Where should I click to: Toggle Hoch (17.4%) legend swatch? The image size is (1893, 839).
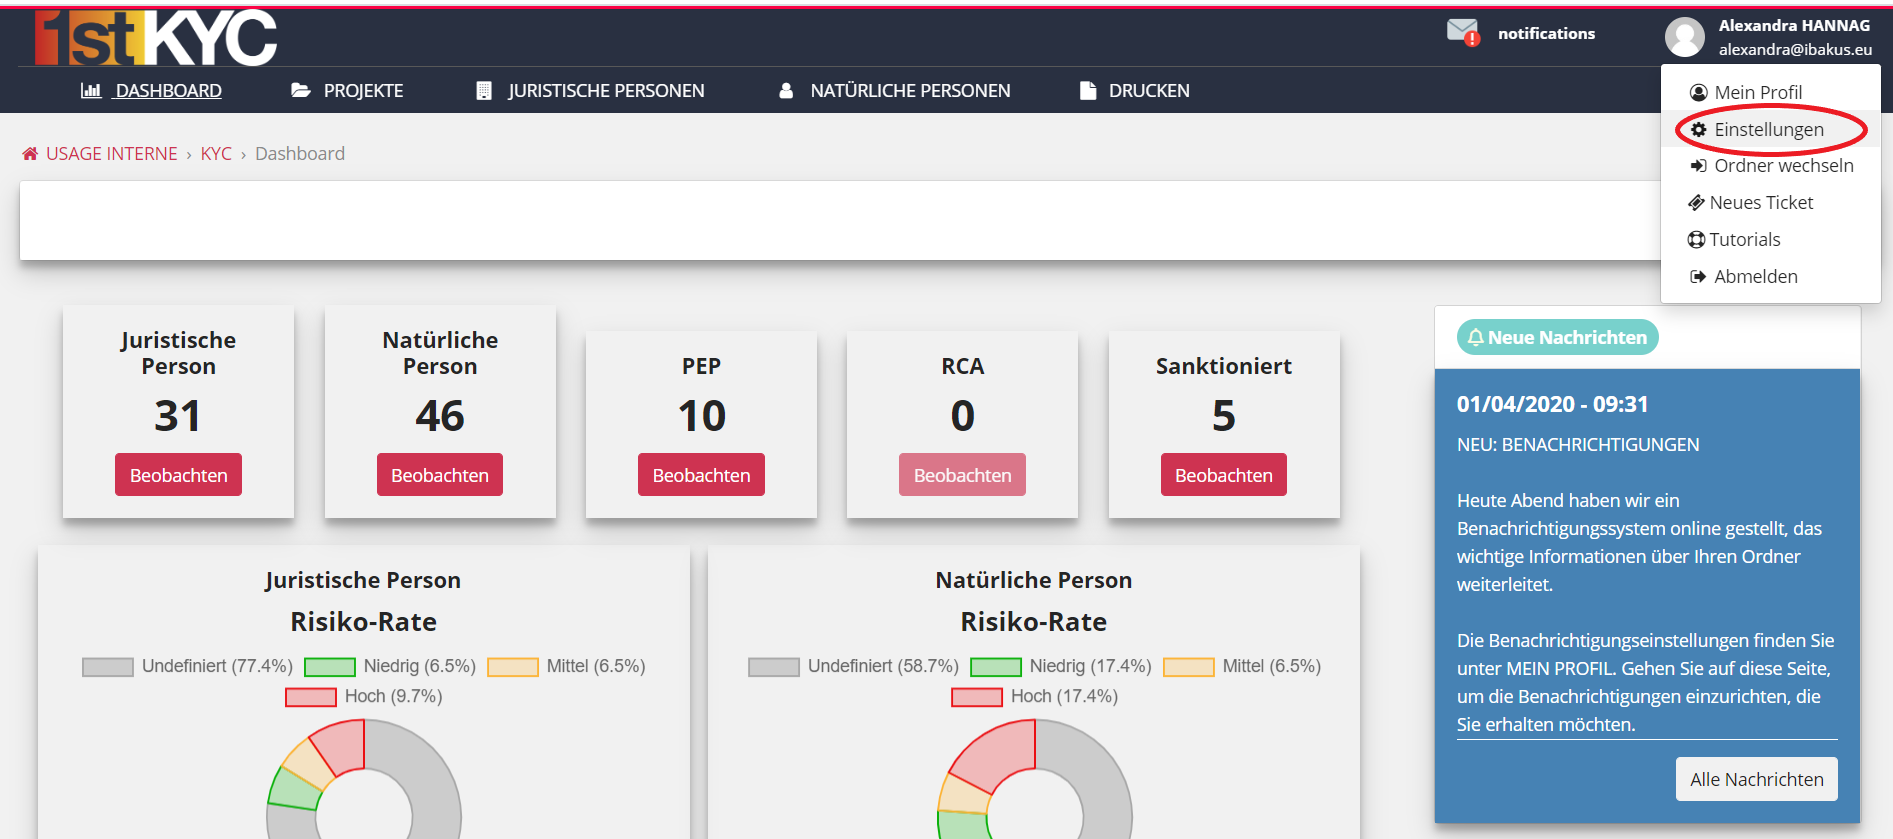pyautogui.click(x=977, y=697)
